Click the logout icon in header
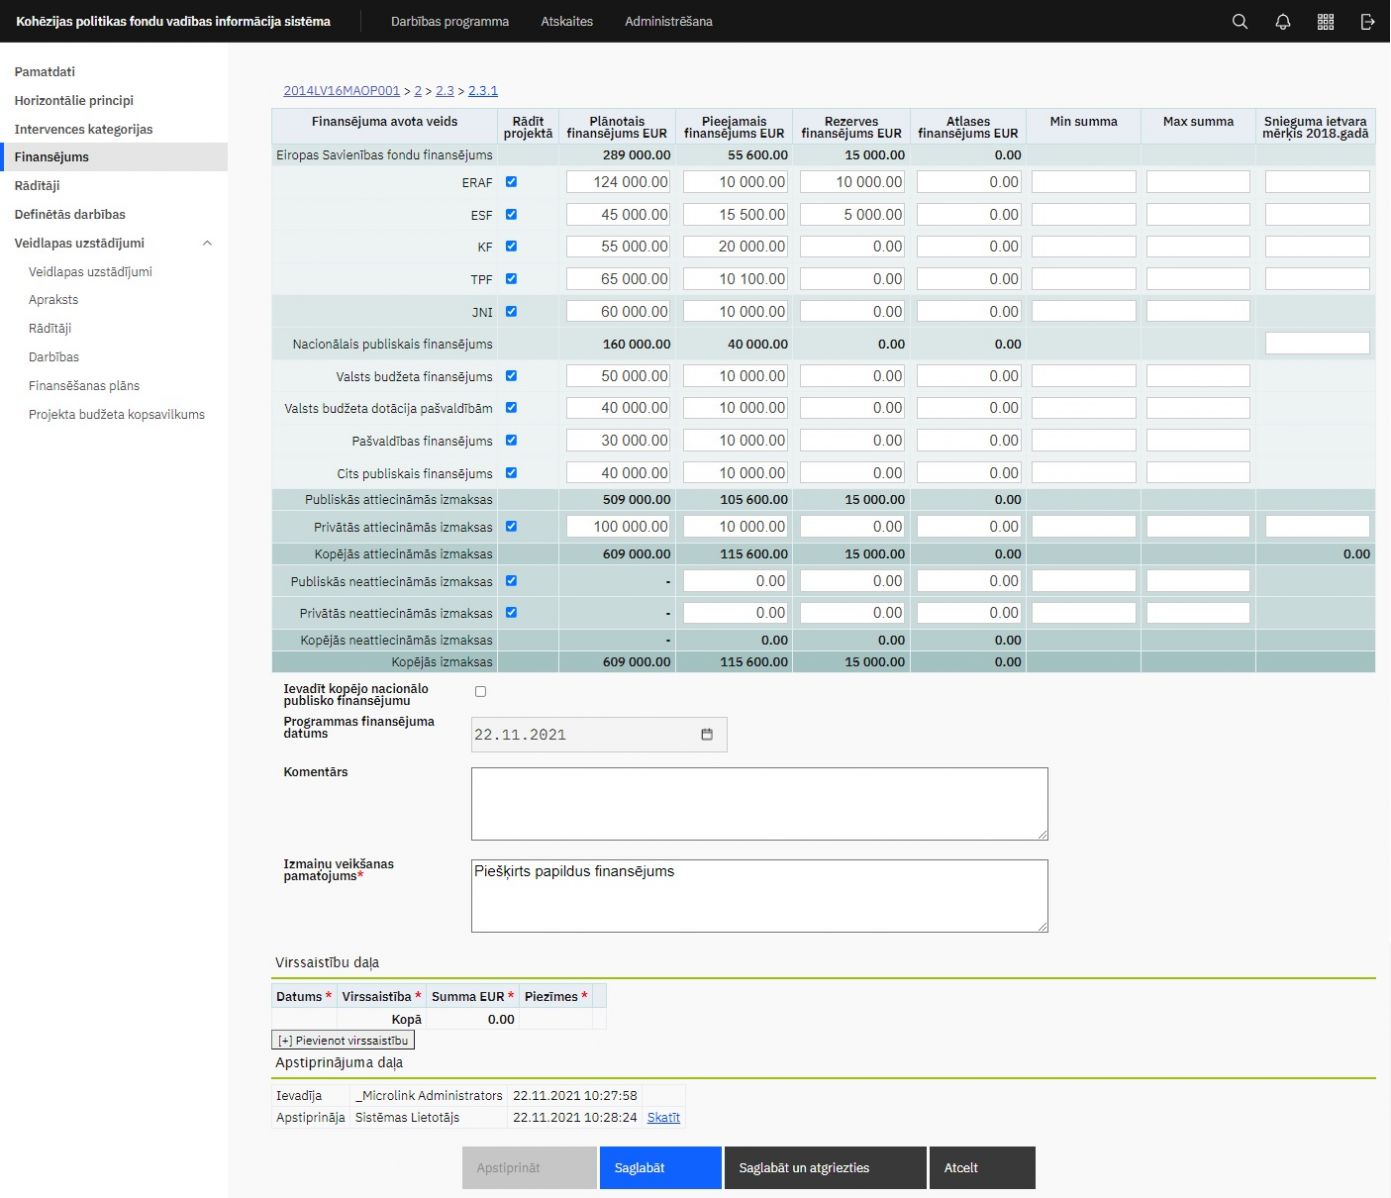The image size is (1391, 1198). [x=1367, y=21]
